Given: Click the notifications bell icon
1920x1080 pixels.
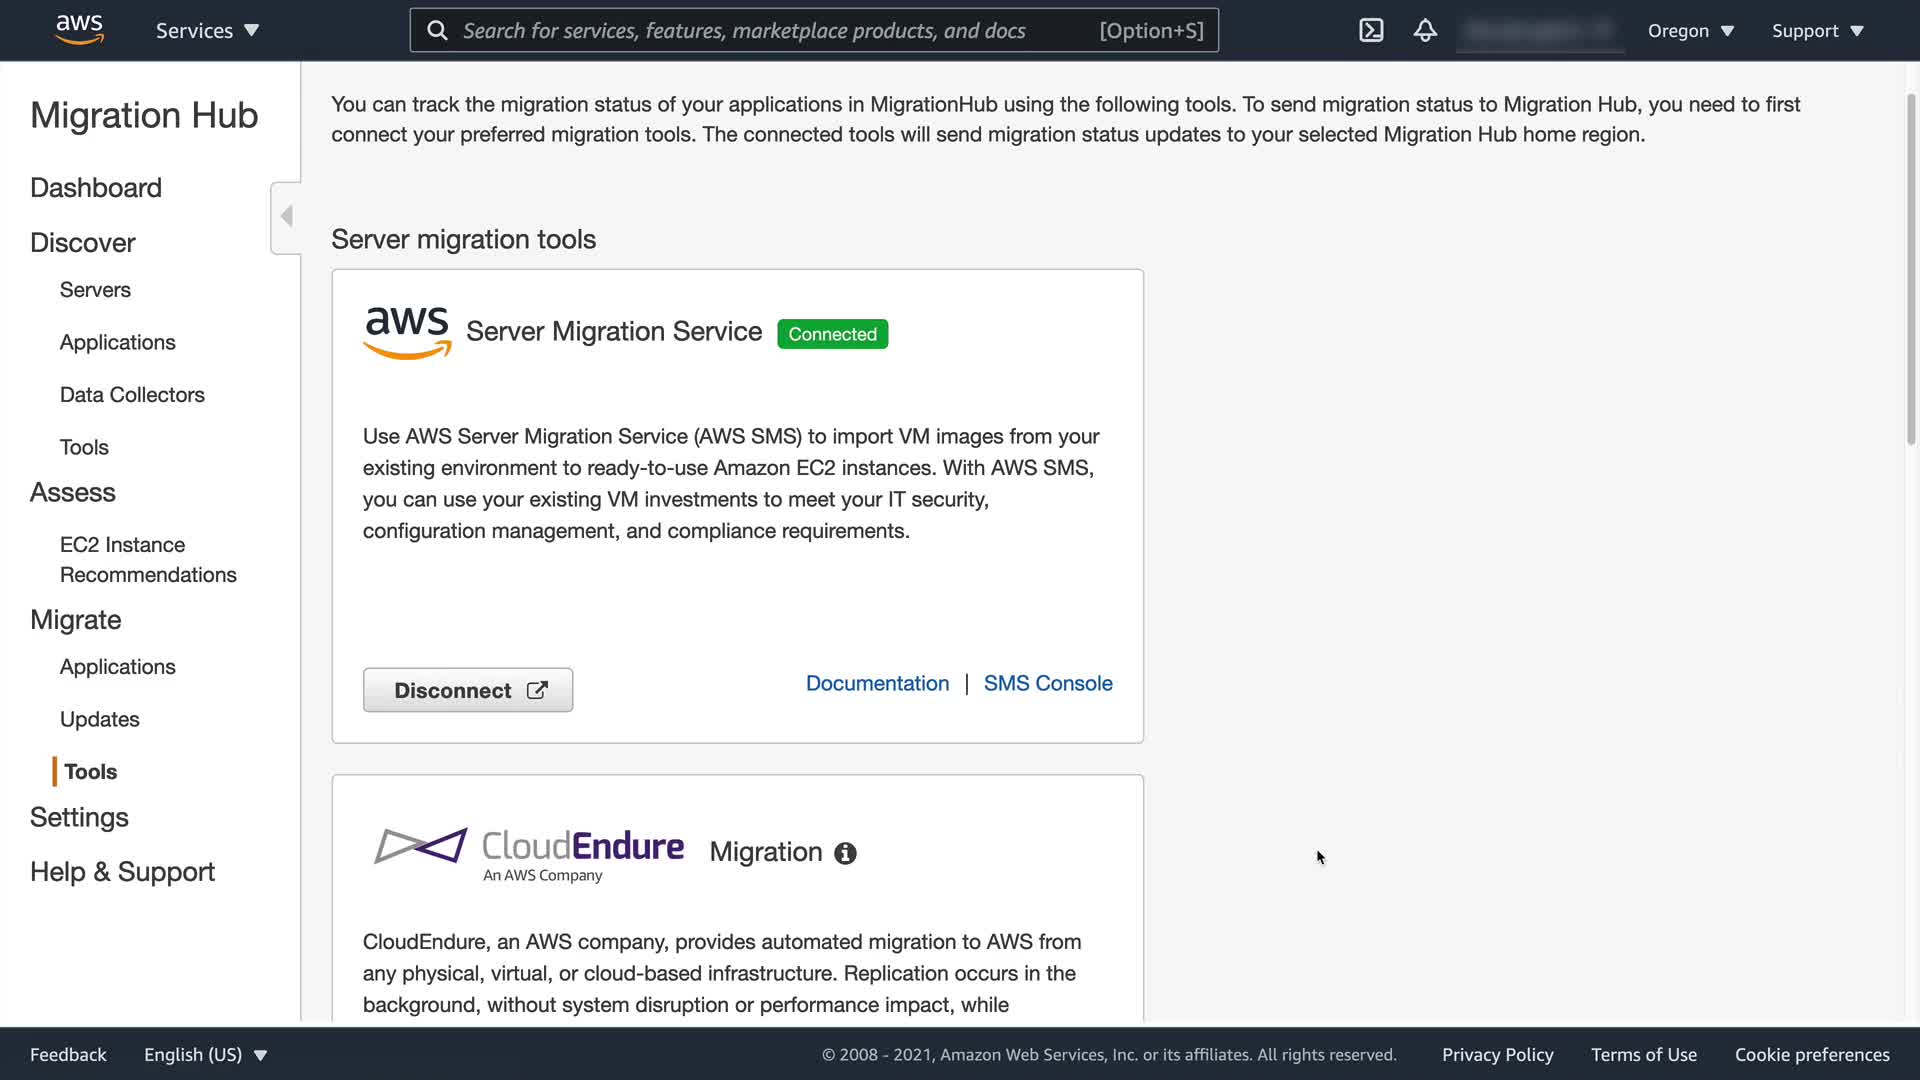Looking at the screenshot, I should pos(1425,30).
